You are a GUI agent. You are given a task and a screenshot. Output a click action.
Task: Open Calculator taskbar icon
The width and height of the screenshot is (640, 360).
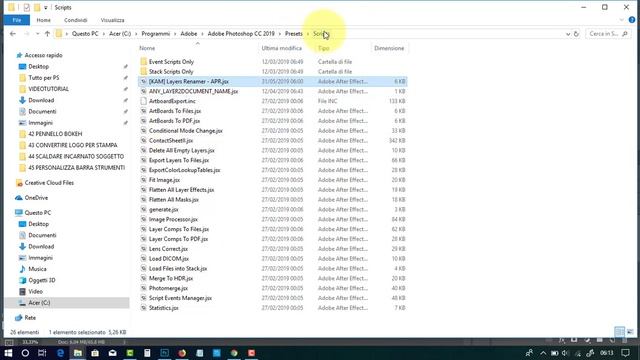pos(147,353)
